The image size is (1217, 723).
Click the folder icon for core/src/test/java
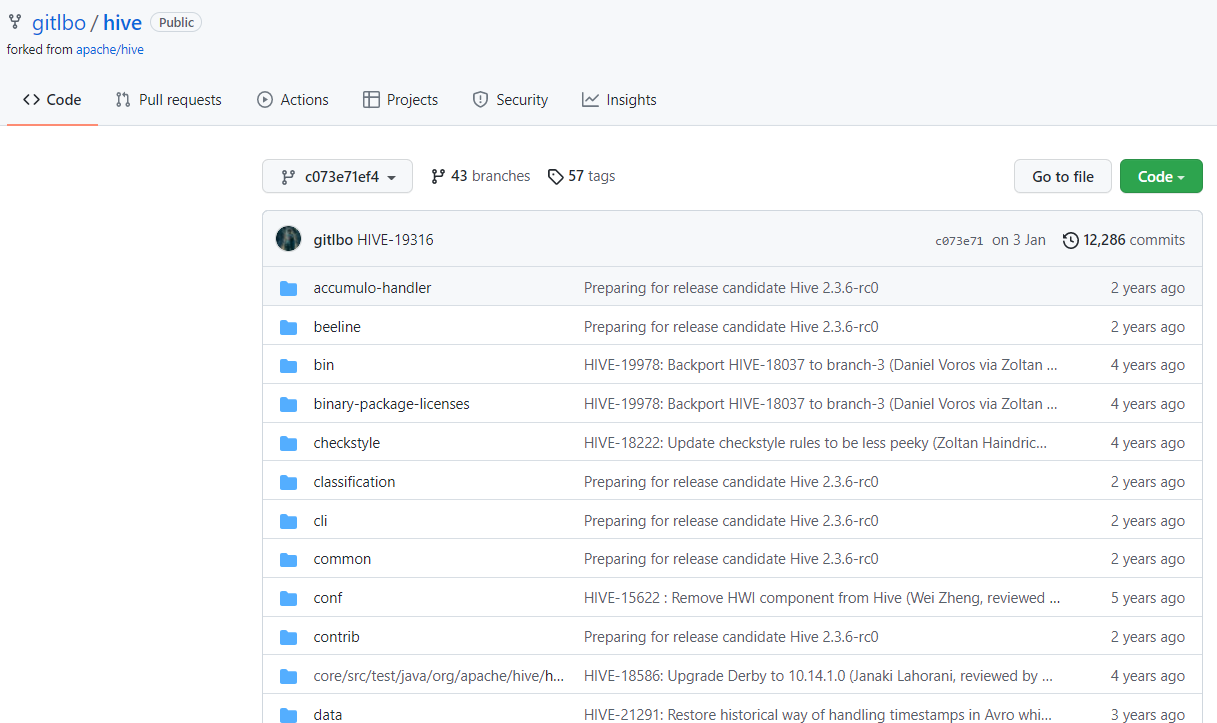tap(289, 678)
